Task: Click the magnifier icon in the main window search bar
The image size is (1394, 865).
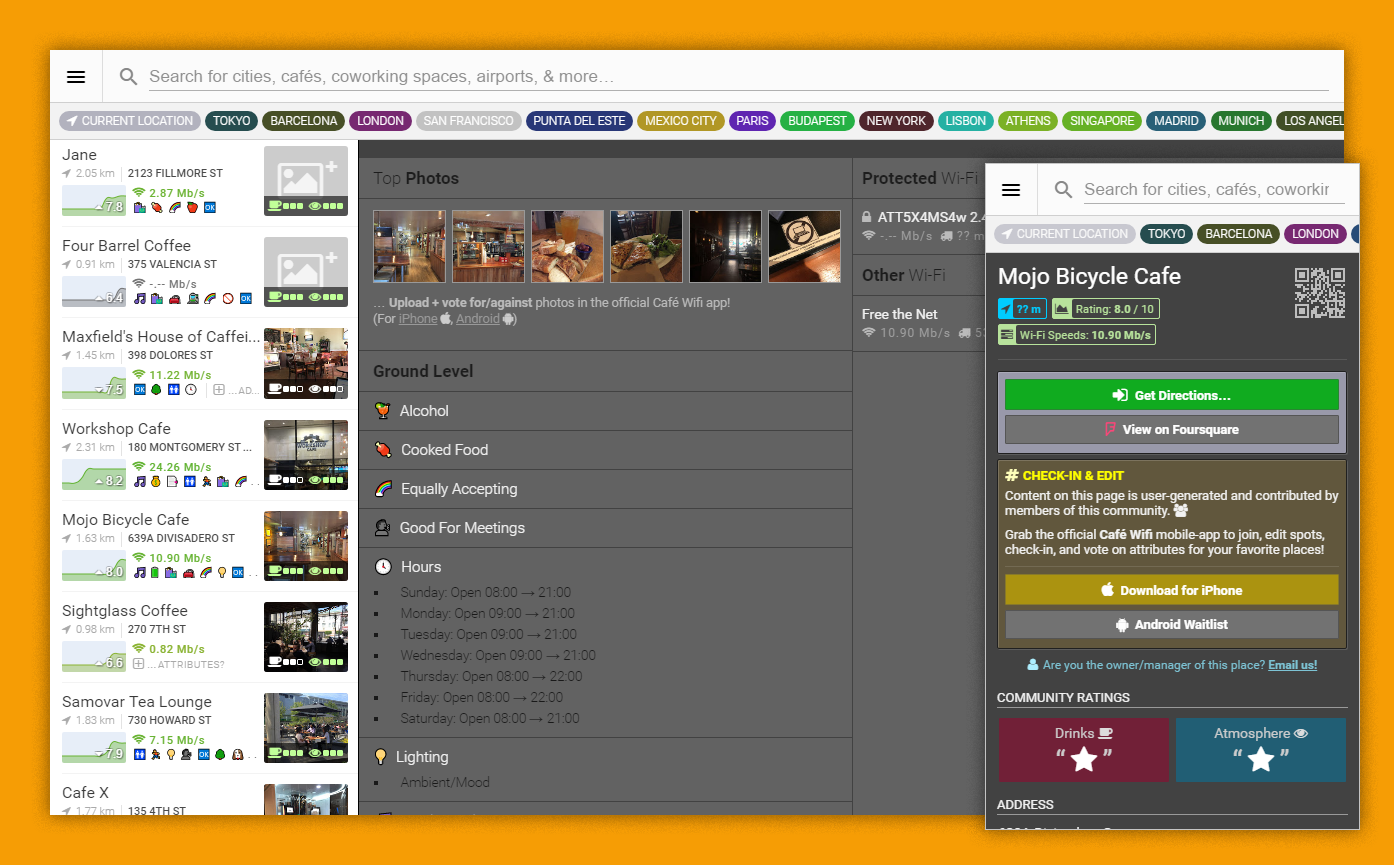Action: click(128, 77)
